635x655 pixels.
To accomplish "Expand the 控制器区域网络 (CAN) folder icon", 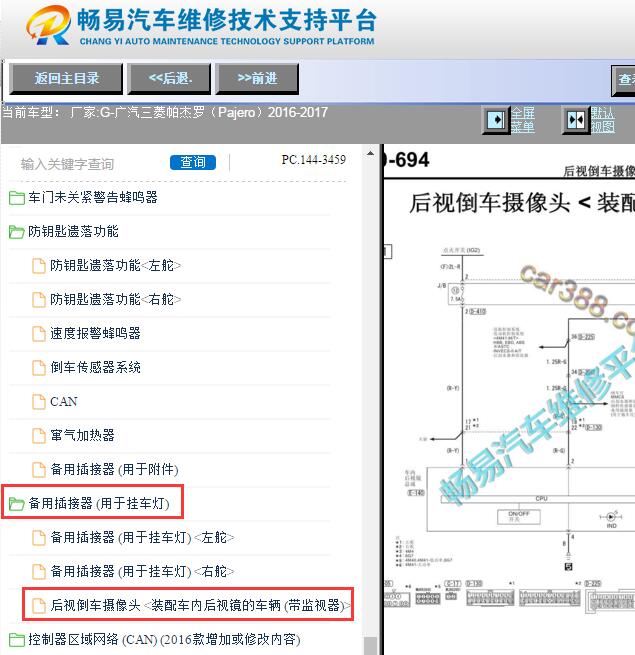I will pyautogui.click(x=17, y=640).
